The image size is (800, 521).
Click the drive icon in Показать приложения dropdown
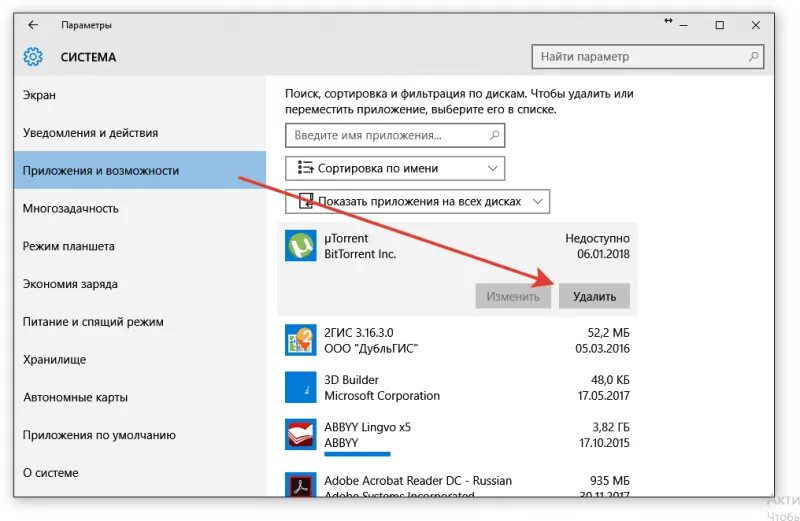306,201
